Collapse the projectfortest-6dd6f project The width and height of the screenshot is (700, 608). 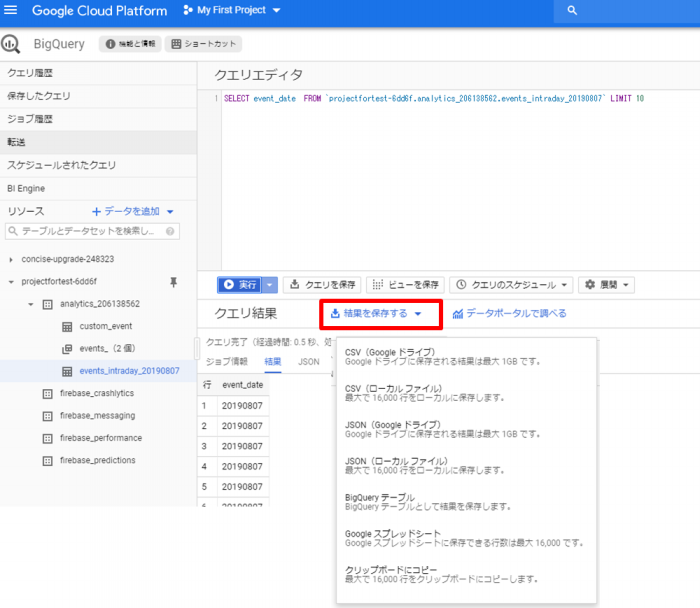11,282
